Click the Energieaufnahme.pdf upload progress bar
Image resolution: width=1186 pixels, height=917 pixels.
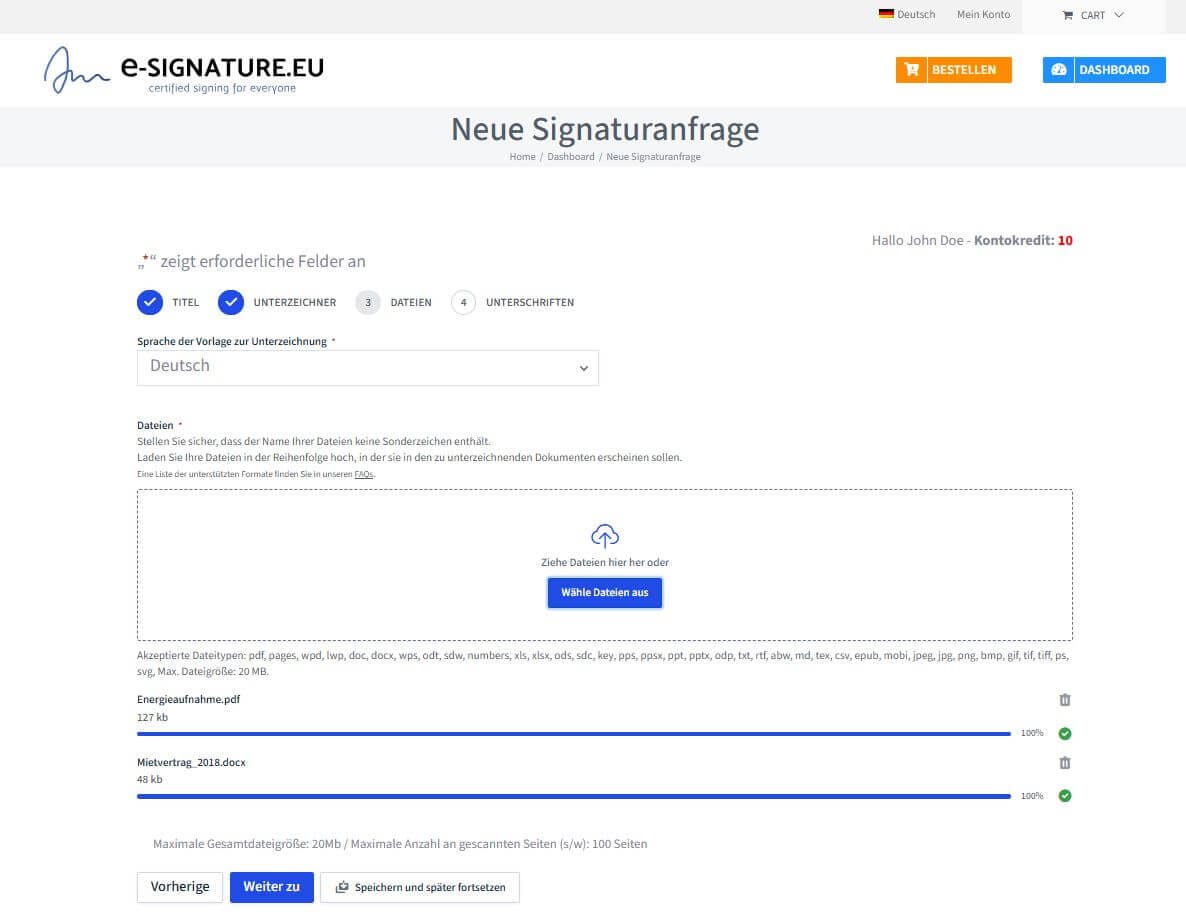(573, 734)
